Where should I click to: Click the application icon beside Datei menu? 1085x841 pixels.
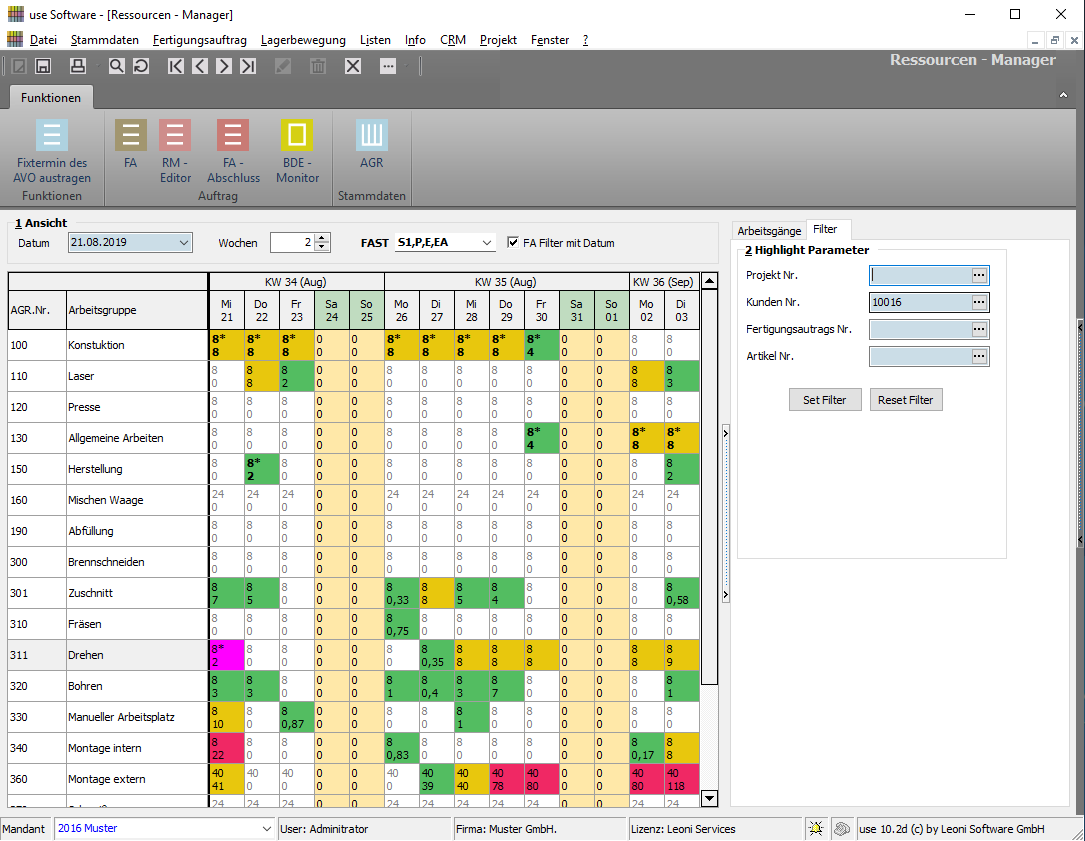click(15, 39)
